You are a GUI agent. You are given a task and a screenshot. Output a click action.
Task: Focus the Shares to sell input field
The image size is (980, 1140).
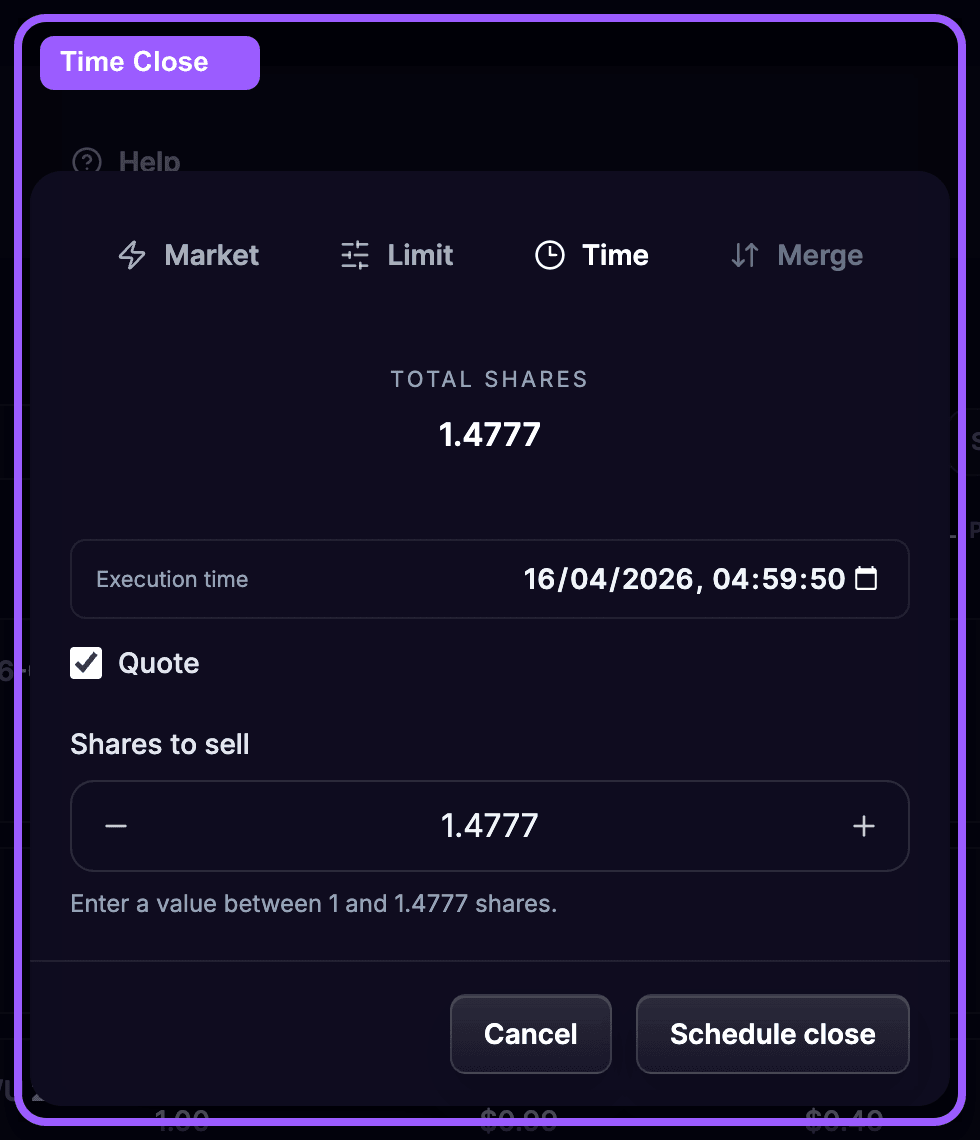point(489,826)
